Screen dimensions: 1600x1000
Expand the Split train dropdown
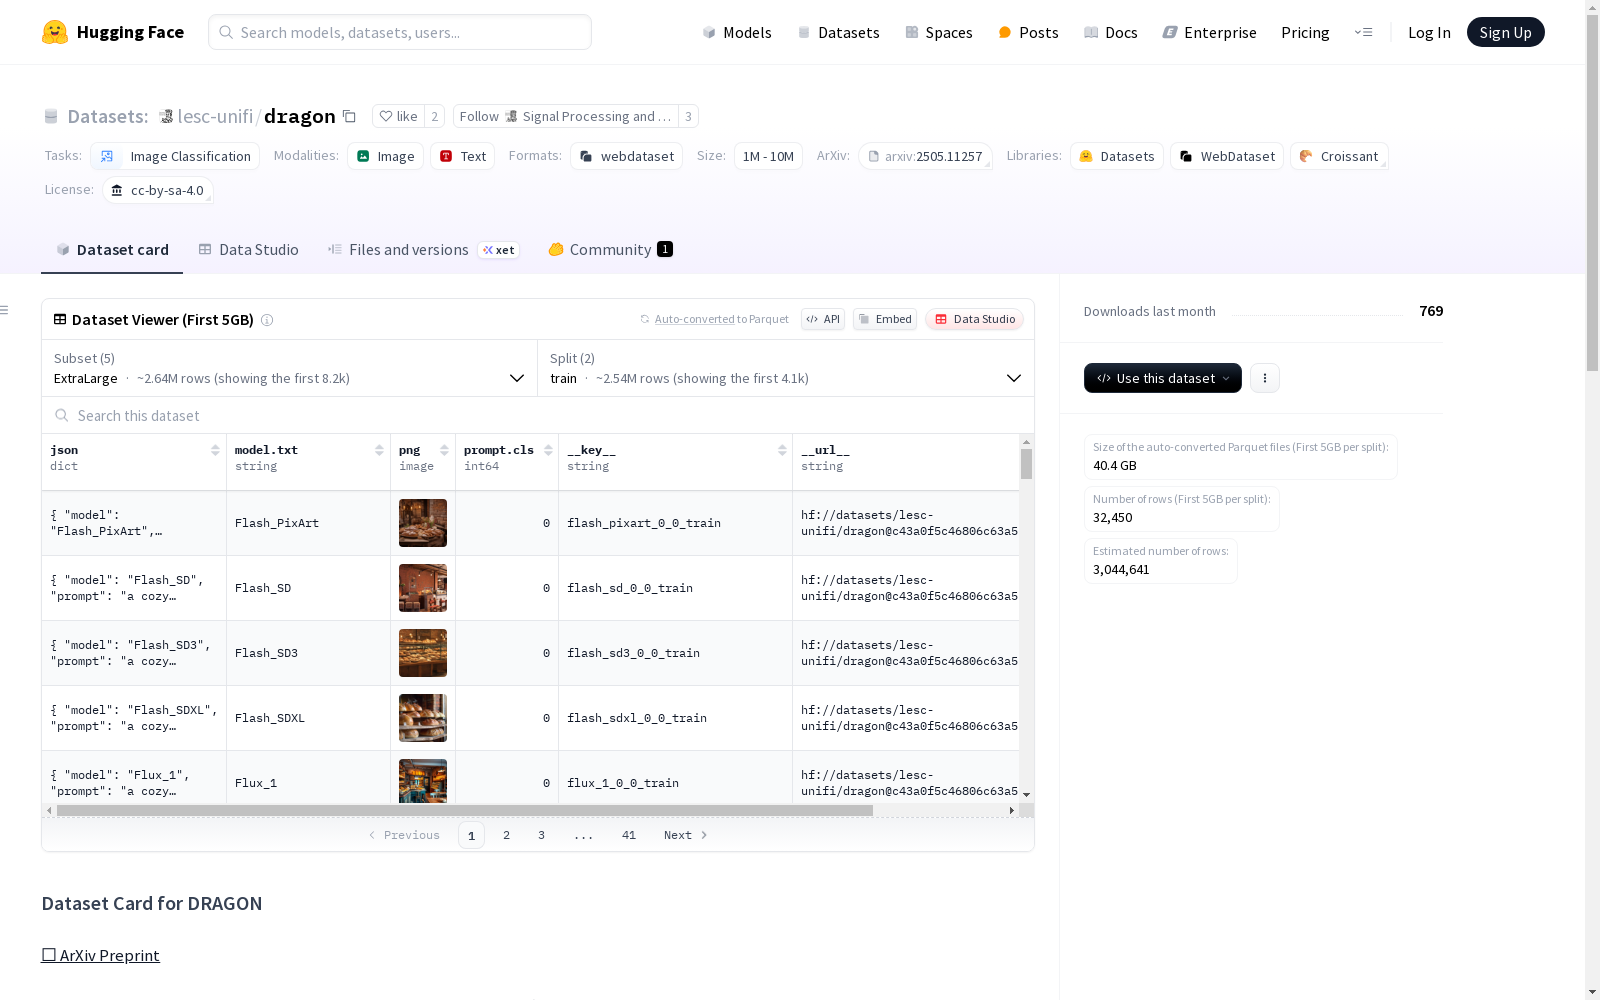coord(786,368)
